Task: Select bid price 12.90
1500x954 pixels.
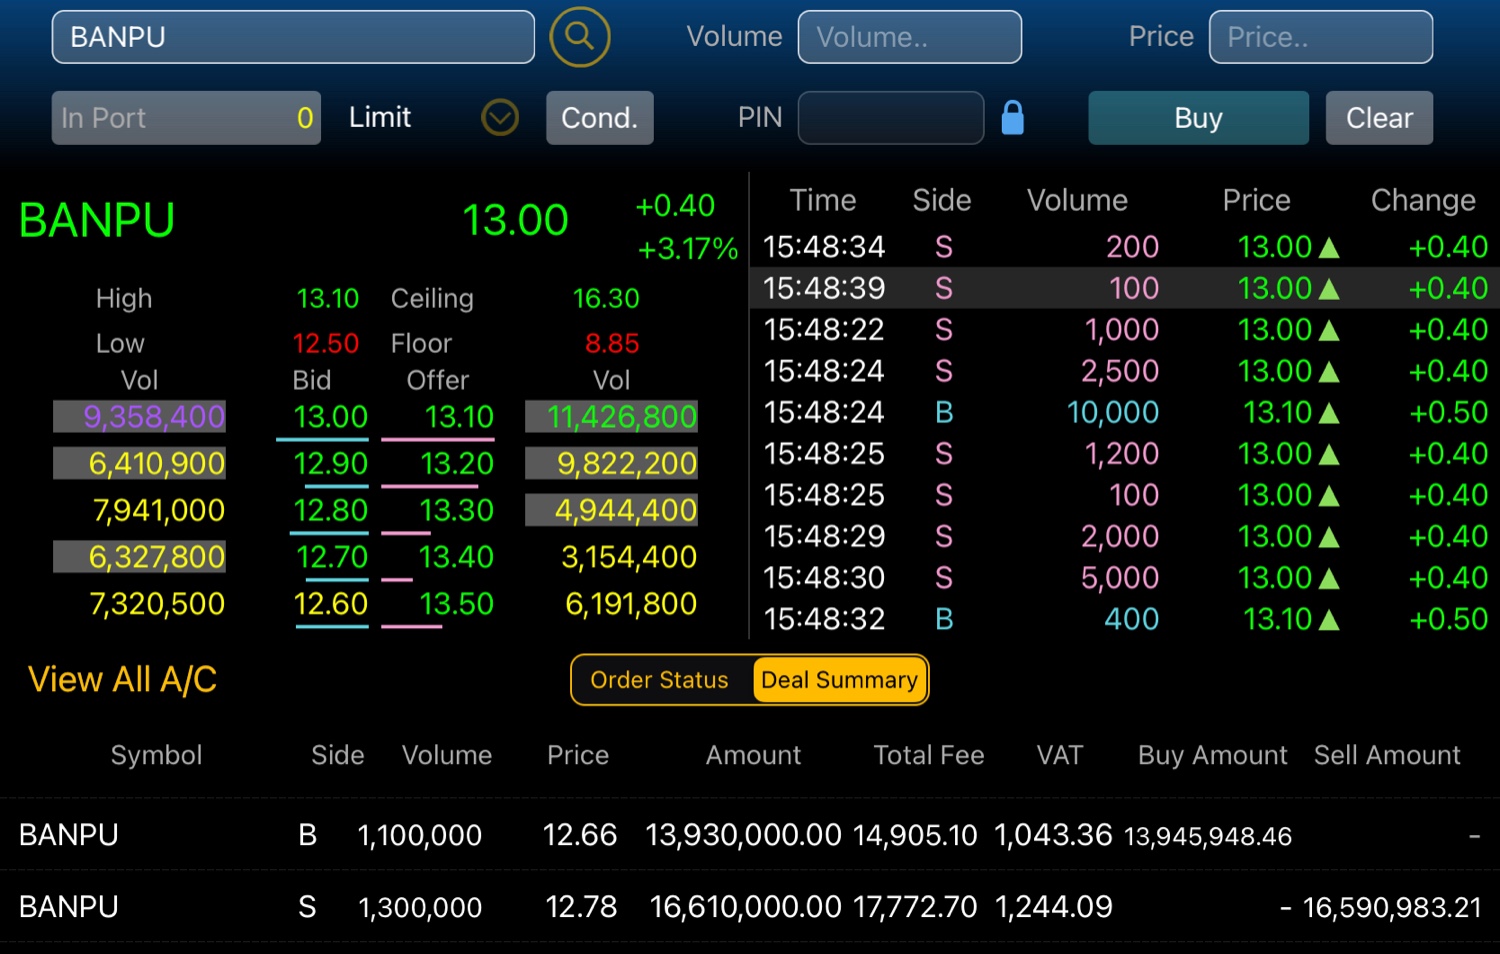Action: 331,464
